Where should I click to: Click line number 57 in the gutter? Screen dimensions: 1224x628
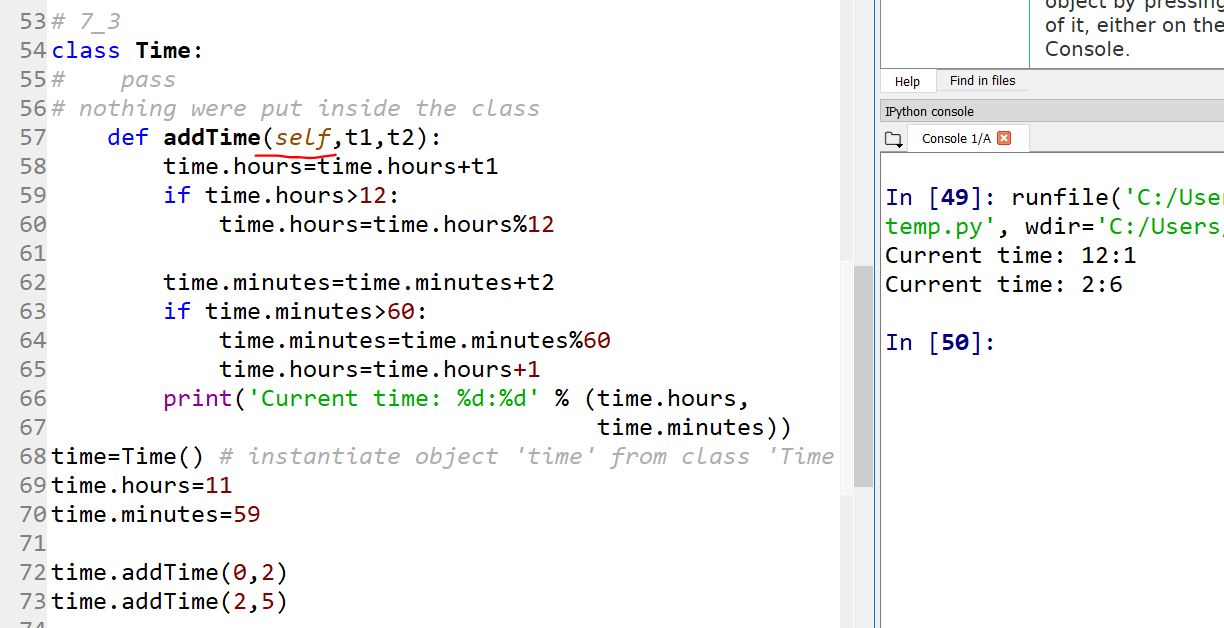[33, 137]
